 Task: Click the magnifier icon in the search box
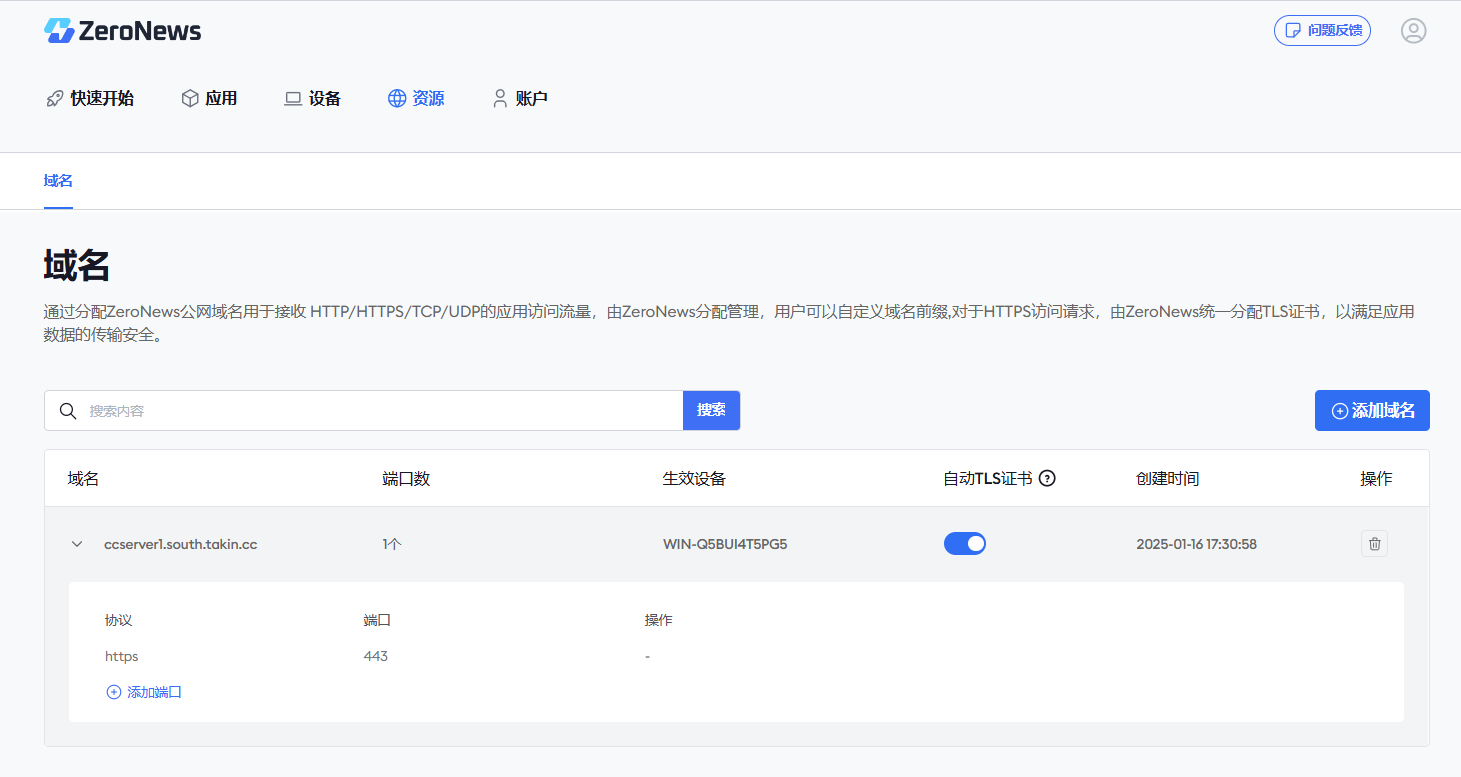(68, 411)
